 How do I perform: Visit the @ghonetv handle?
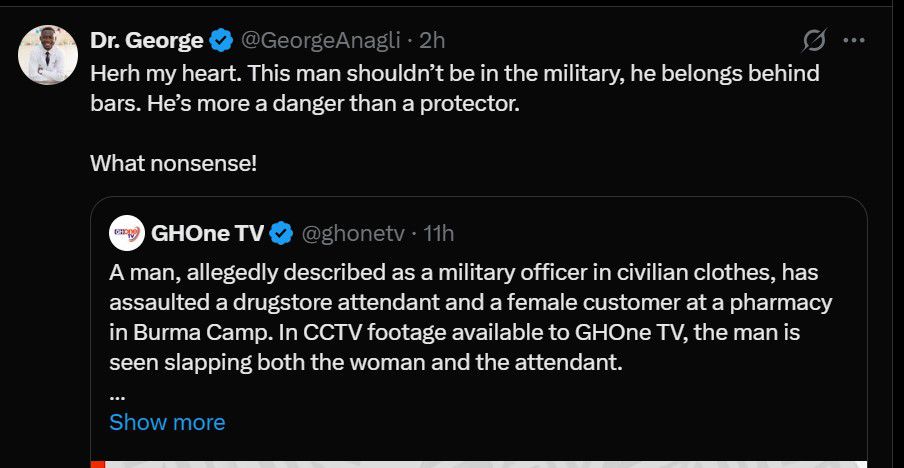pyautogui.click(x=353, y=233)
